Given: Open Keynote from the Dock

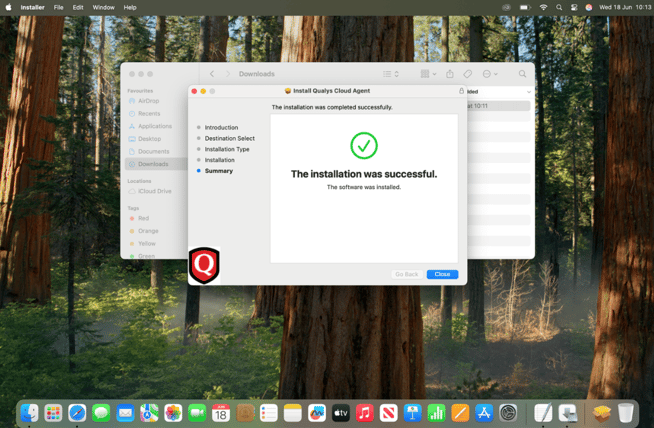Looking at the screenshot, I should (413, 413).
